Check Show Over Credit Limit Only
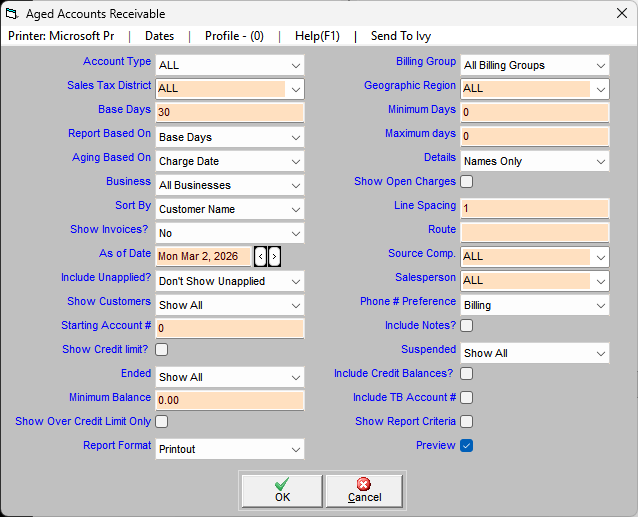Viewport: 638px width, 517px height. pos(162,422)
